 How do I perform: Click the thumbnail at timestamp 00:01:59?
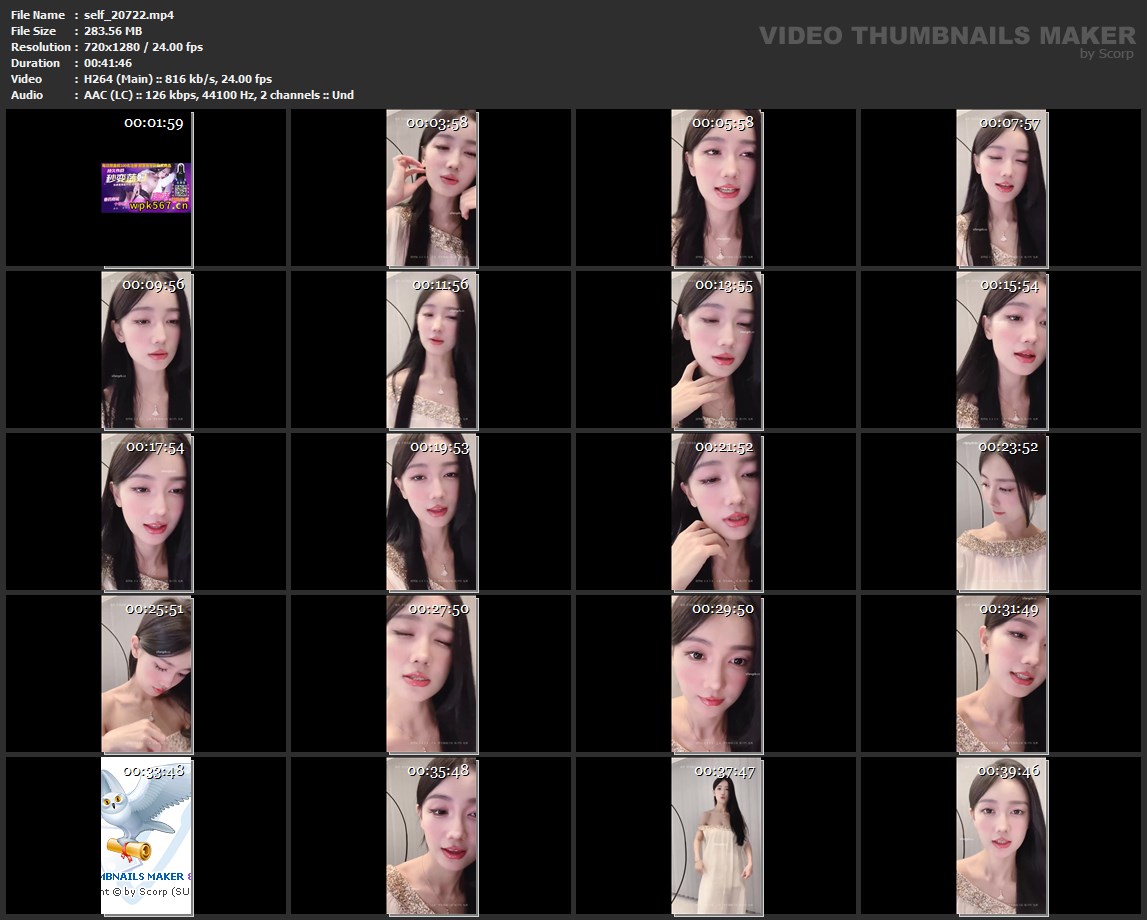coord(146,188)
